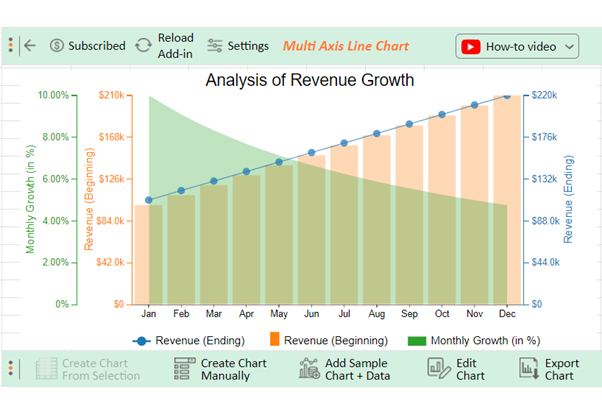
Task: Click the Oct x-axis label
Action: coord(442,314)
